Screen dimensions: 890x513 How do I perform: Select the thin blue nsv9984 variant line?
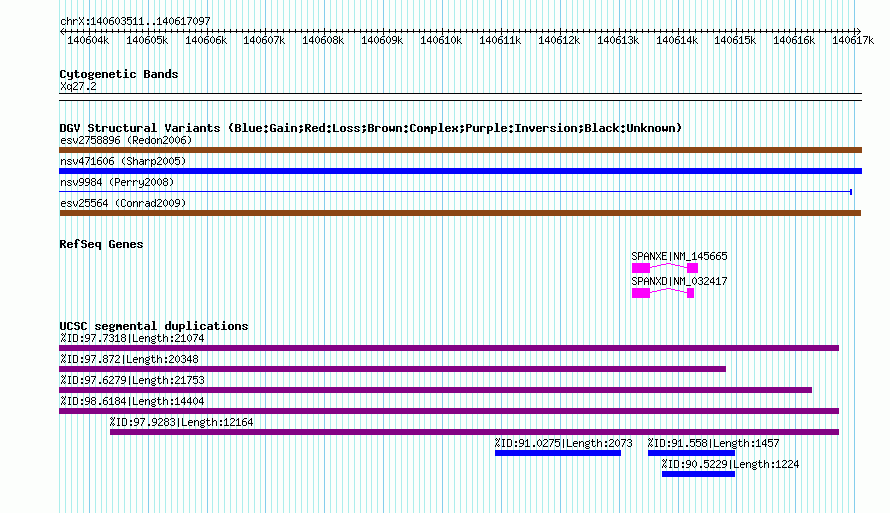456,192
